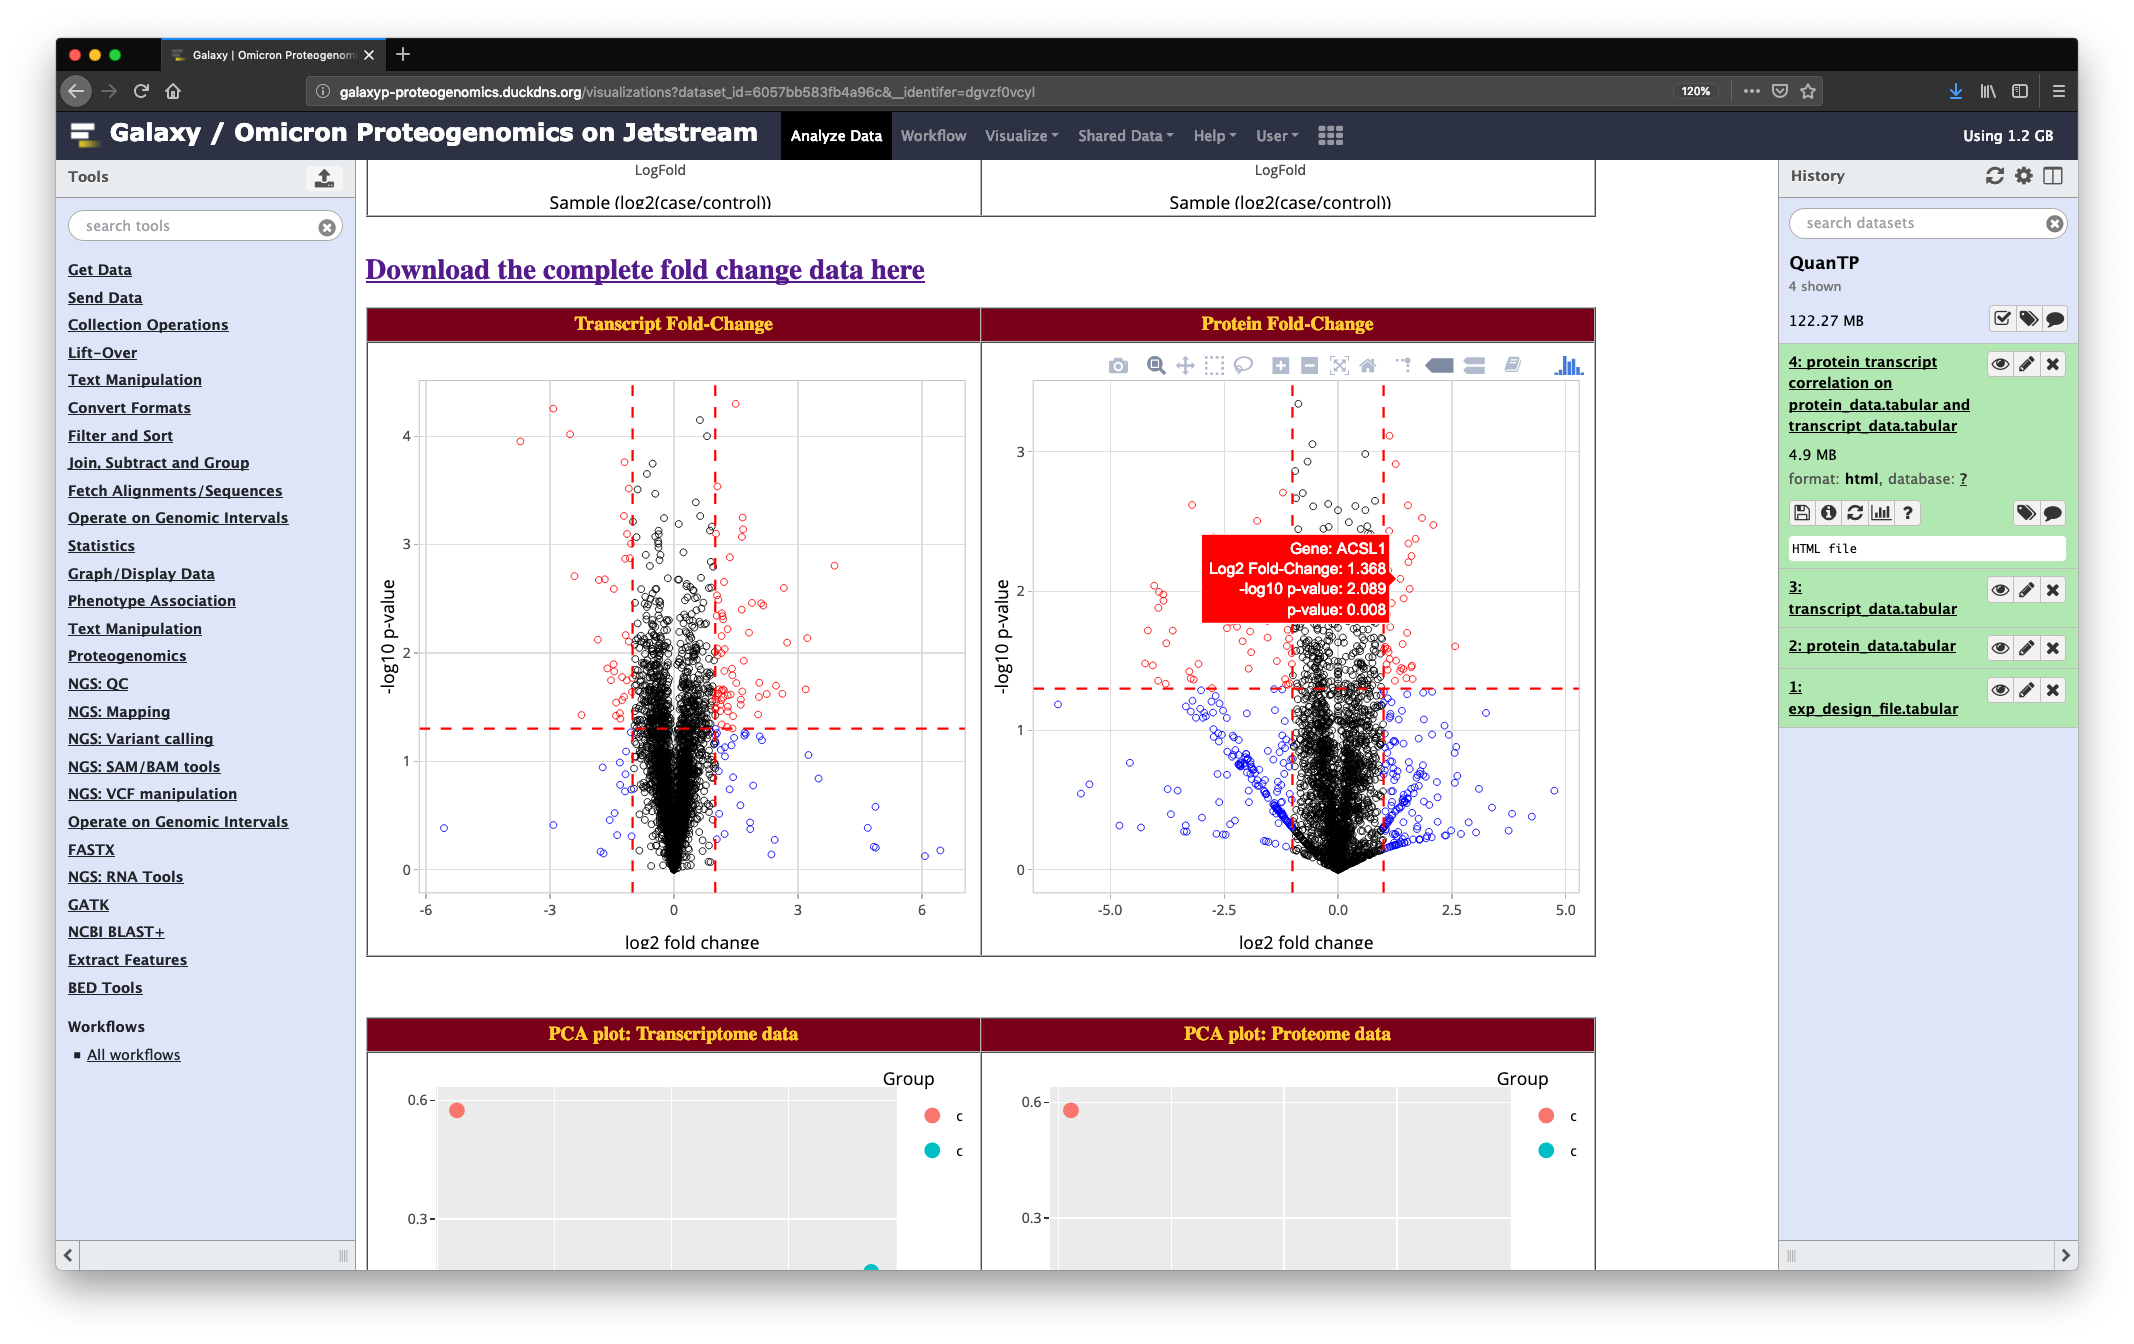Expand the Statistics tool section

(101, 546)
